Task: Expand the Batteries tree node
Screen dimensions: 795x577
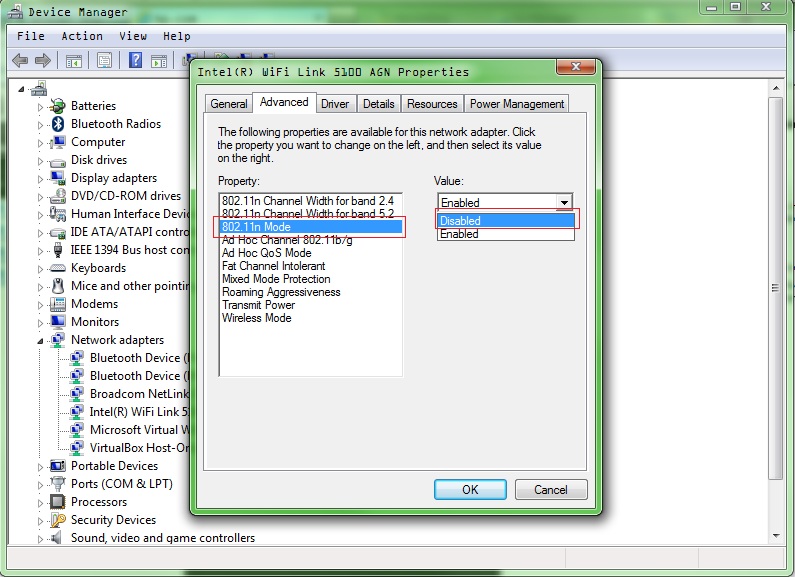Action: tap(40, 107)
